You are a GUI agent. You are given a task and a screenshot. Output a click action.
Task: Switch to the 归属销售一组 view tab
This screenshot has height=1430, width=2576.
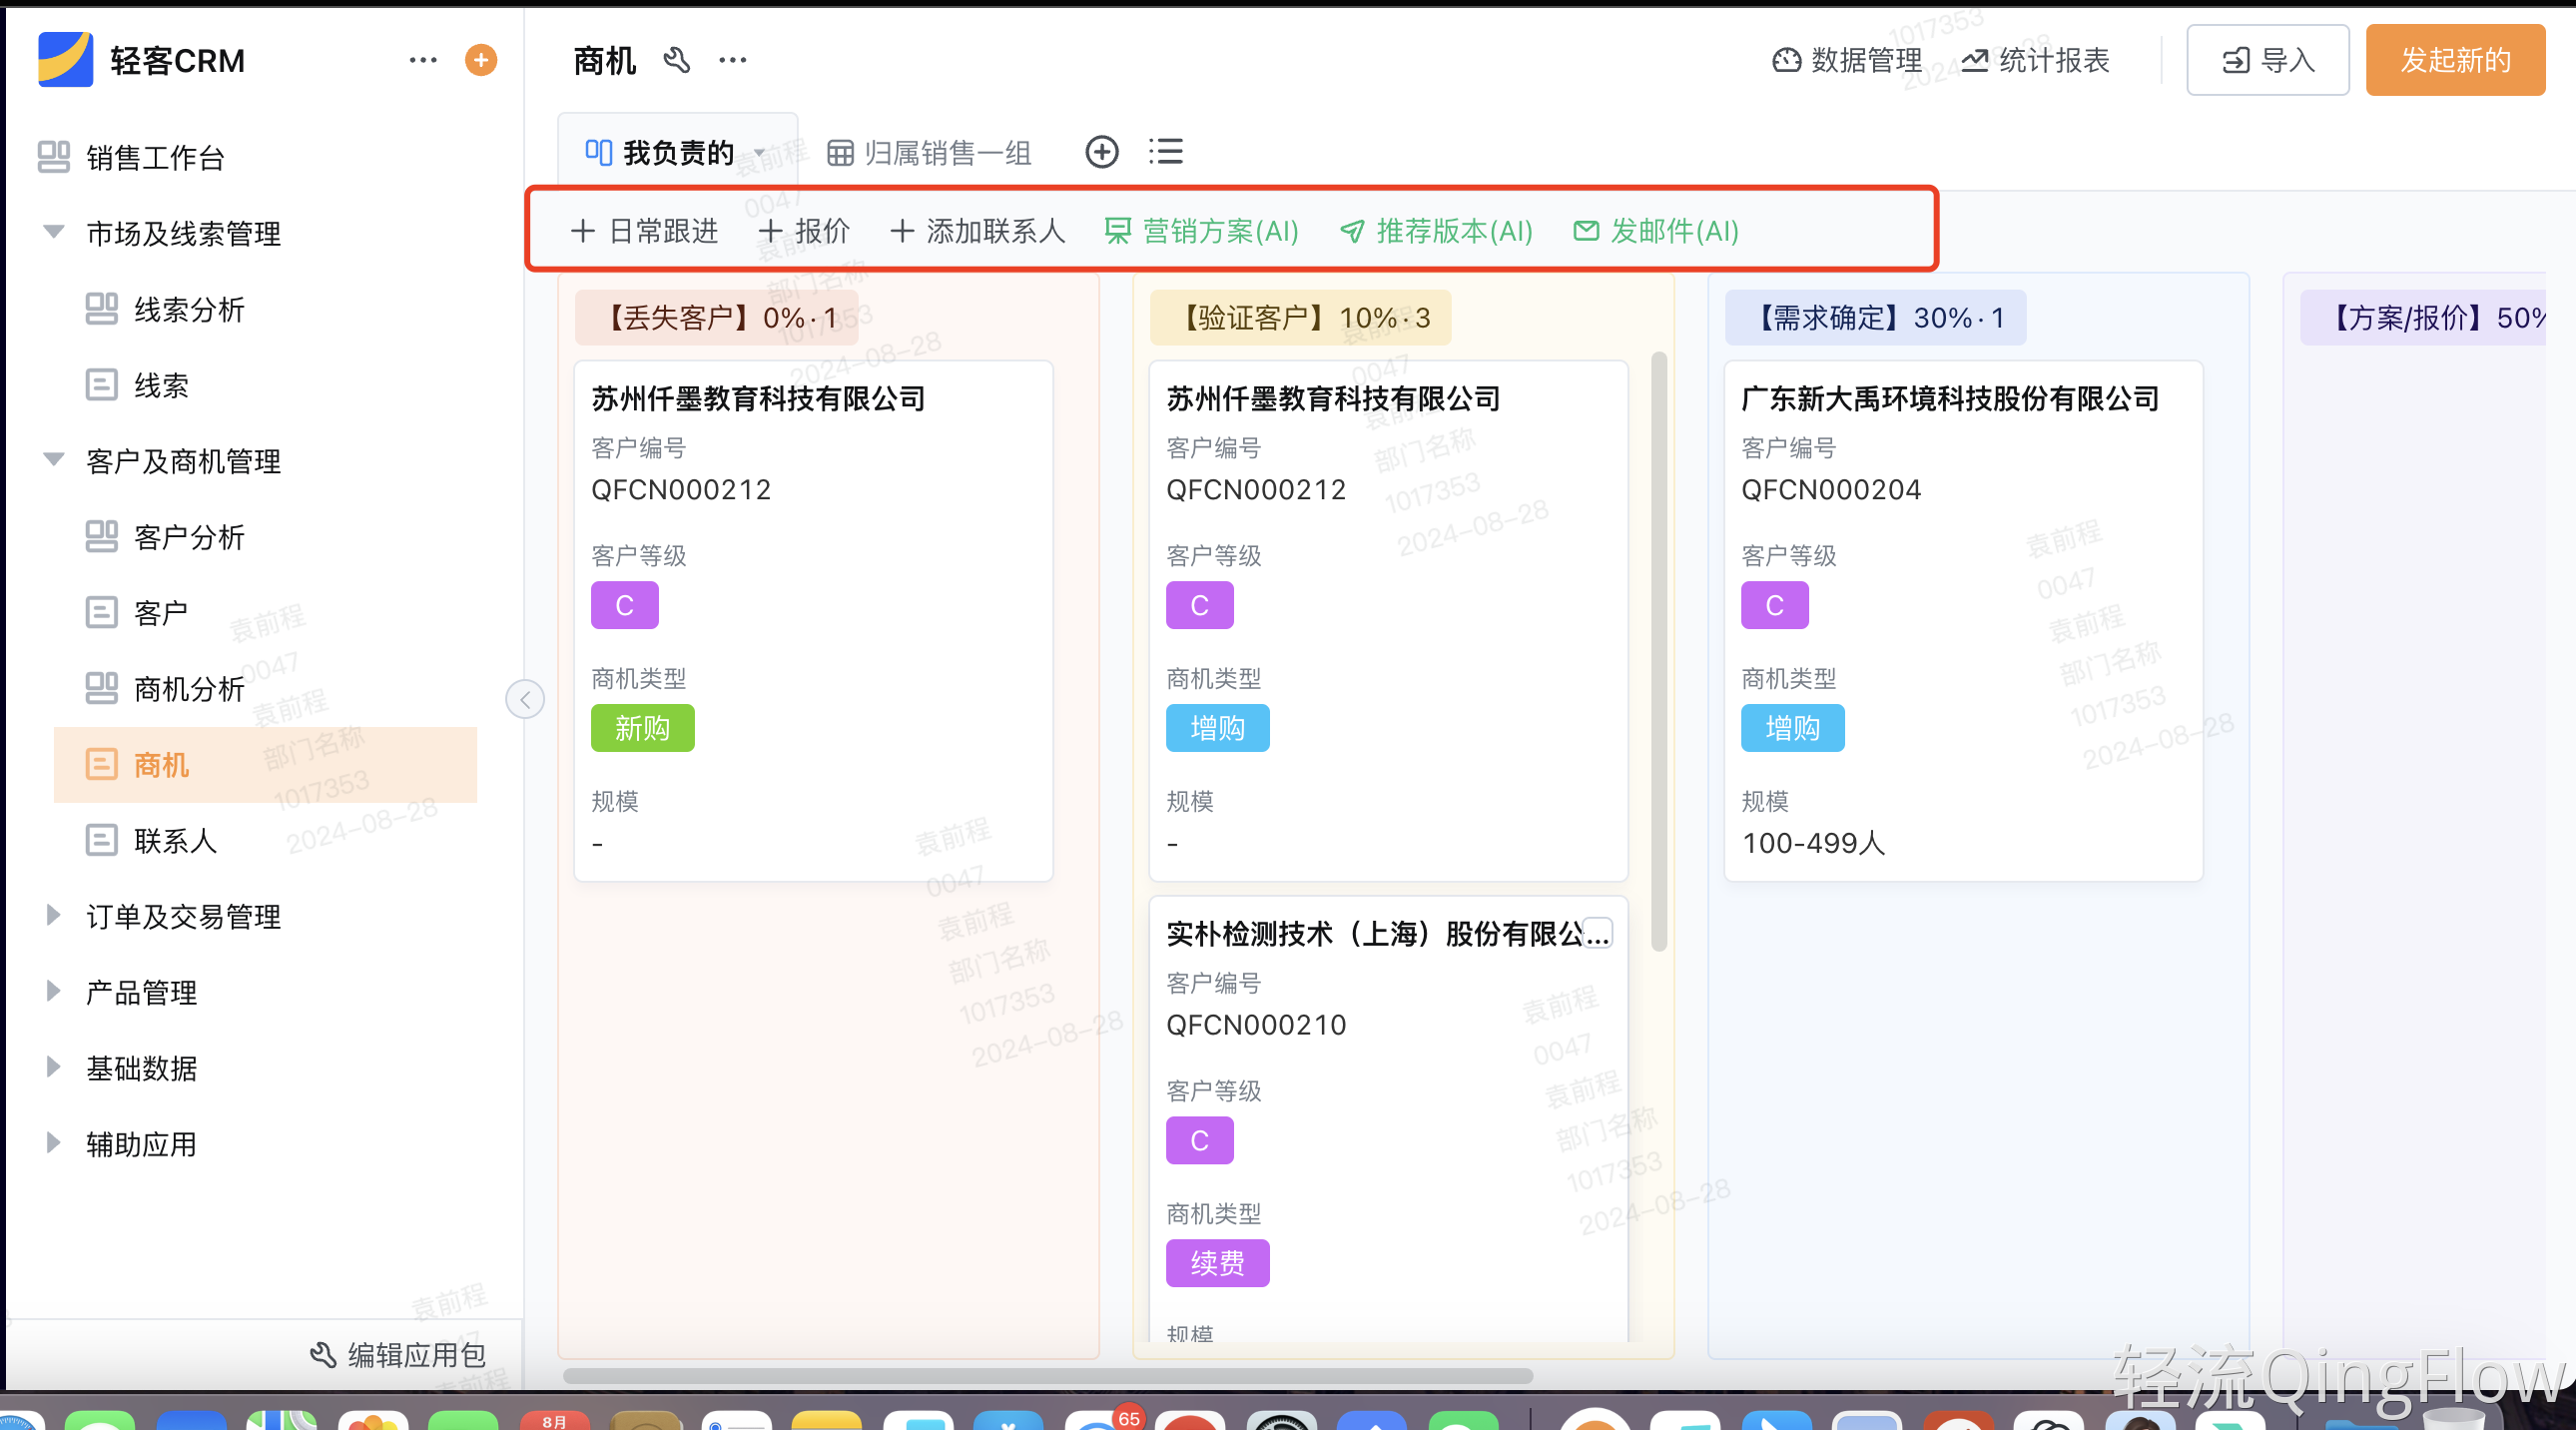click(930, 152)
